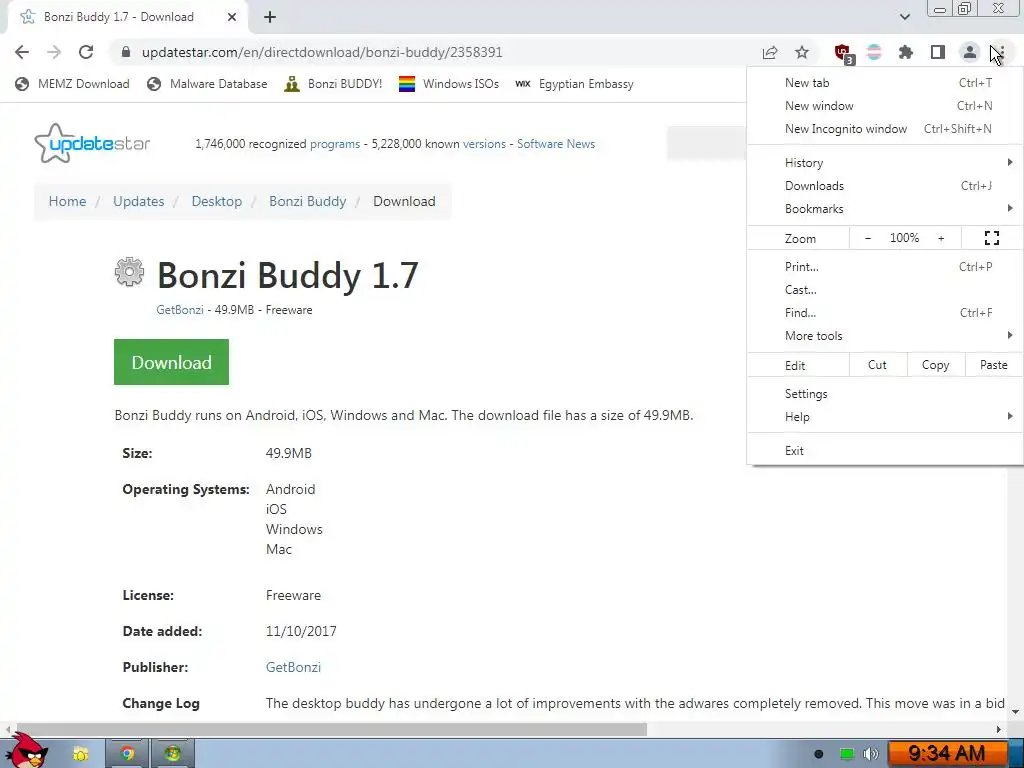1024x768 pixels.
Task: Choose Find... from the menu
Action: click(885, 312)
